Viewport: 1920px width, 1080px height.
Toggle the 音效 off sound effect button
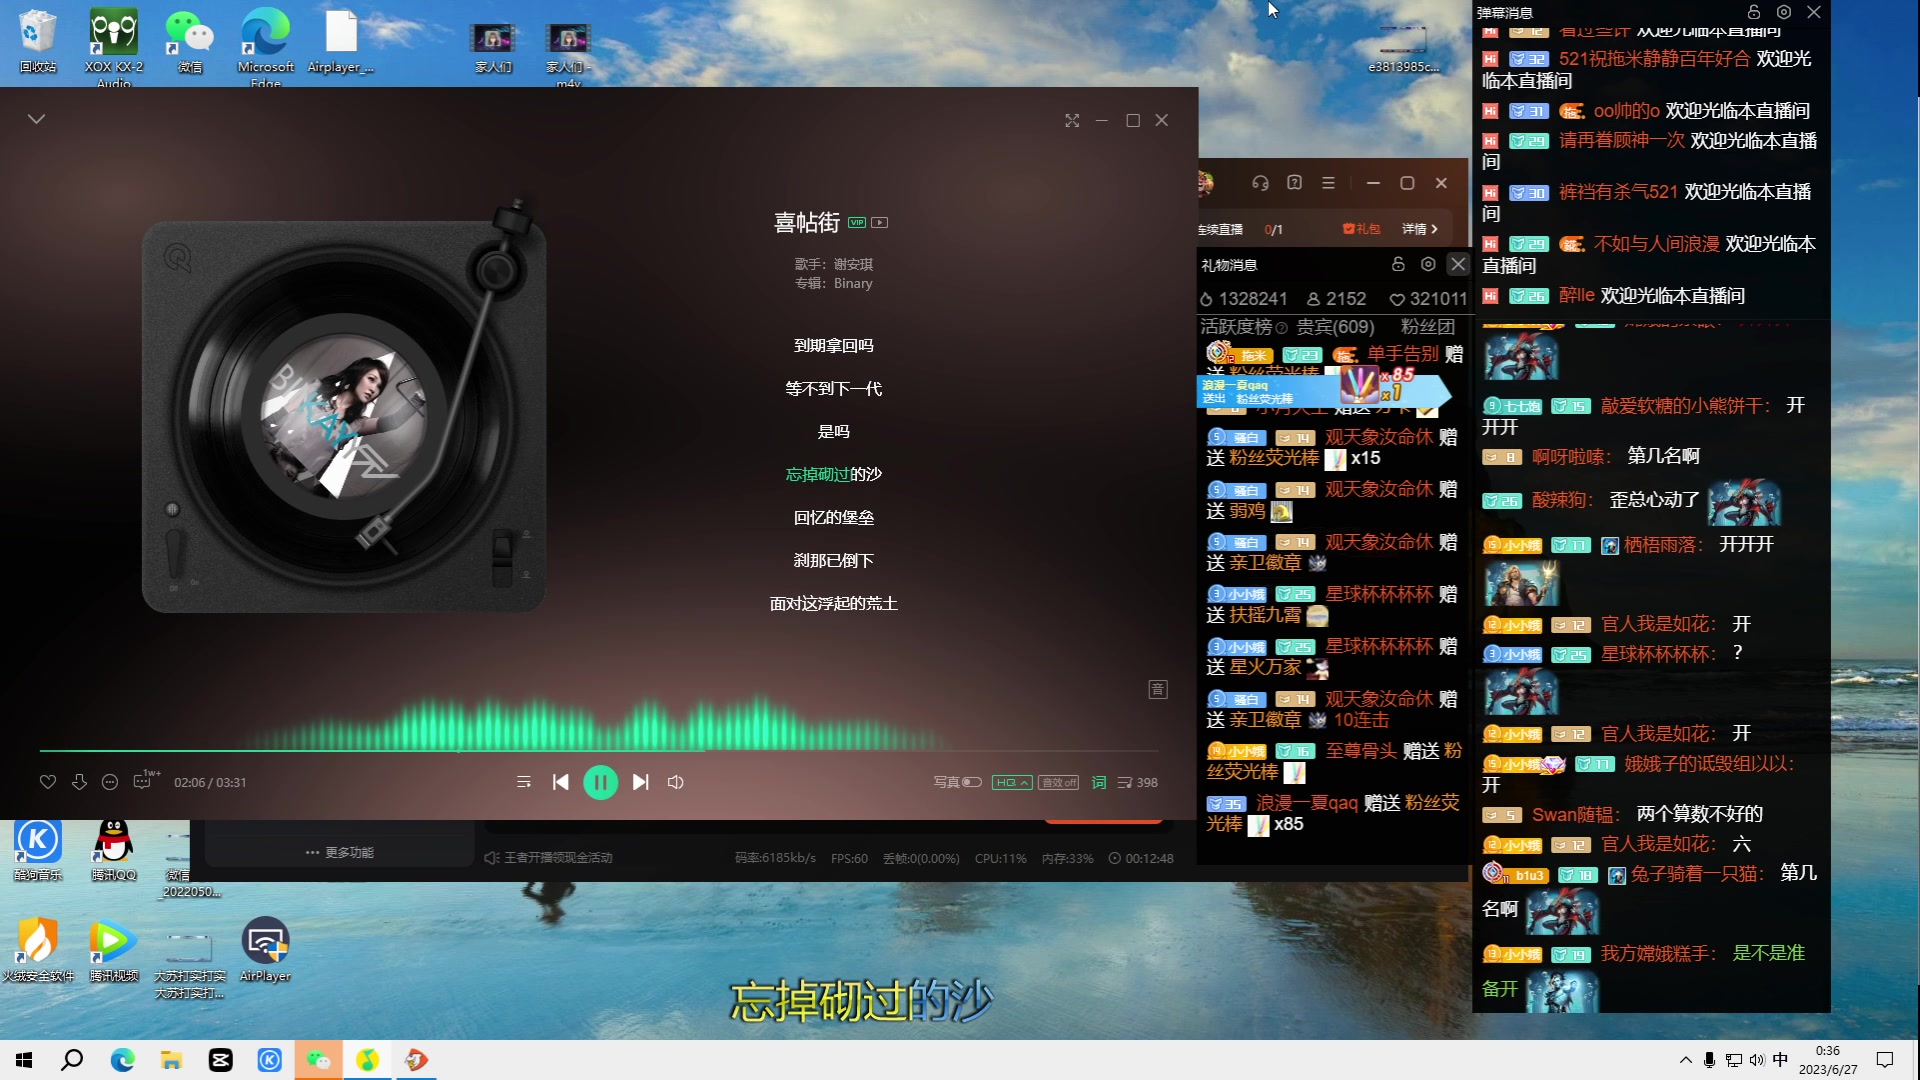pos(1059,782)
